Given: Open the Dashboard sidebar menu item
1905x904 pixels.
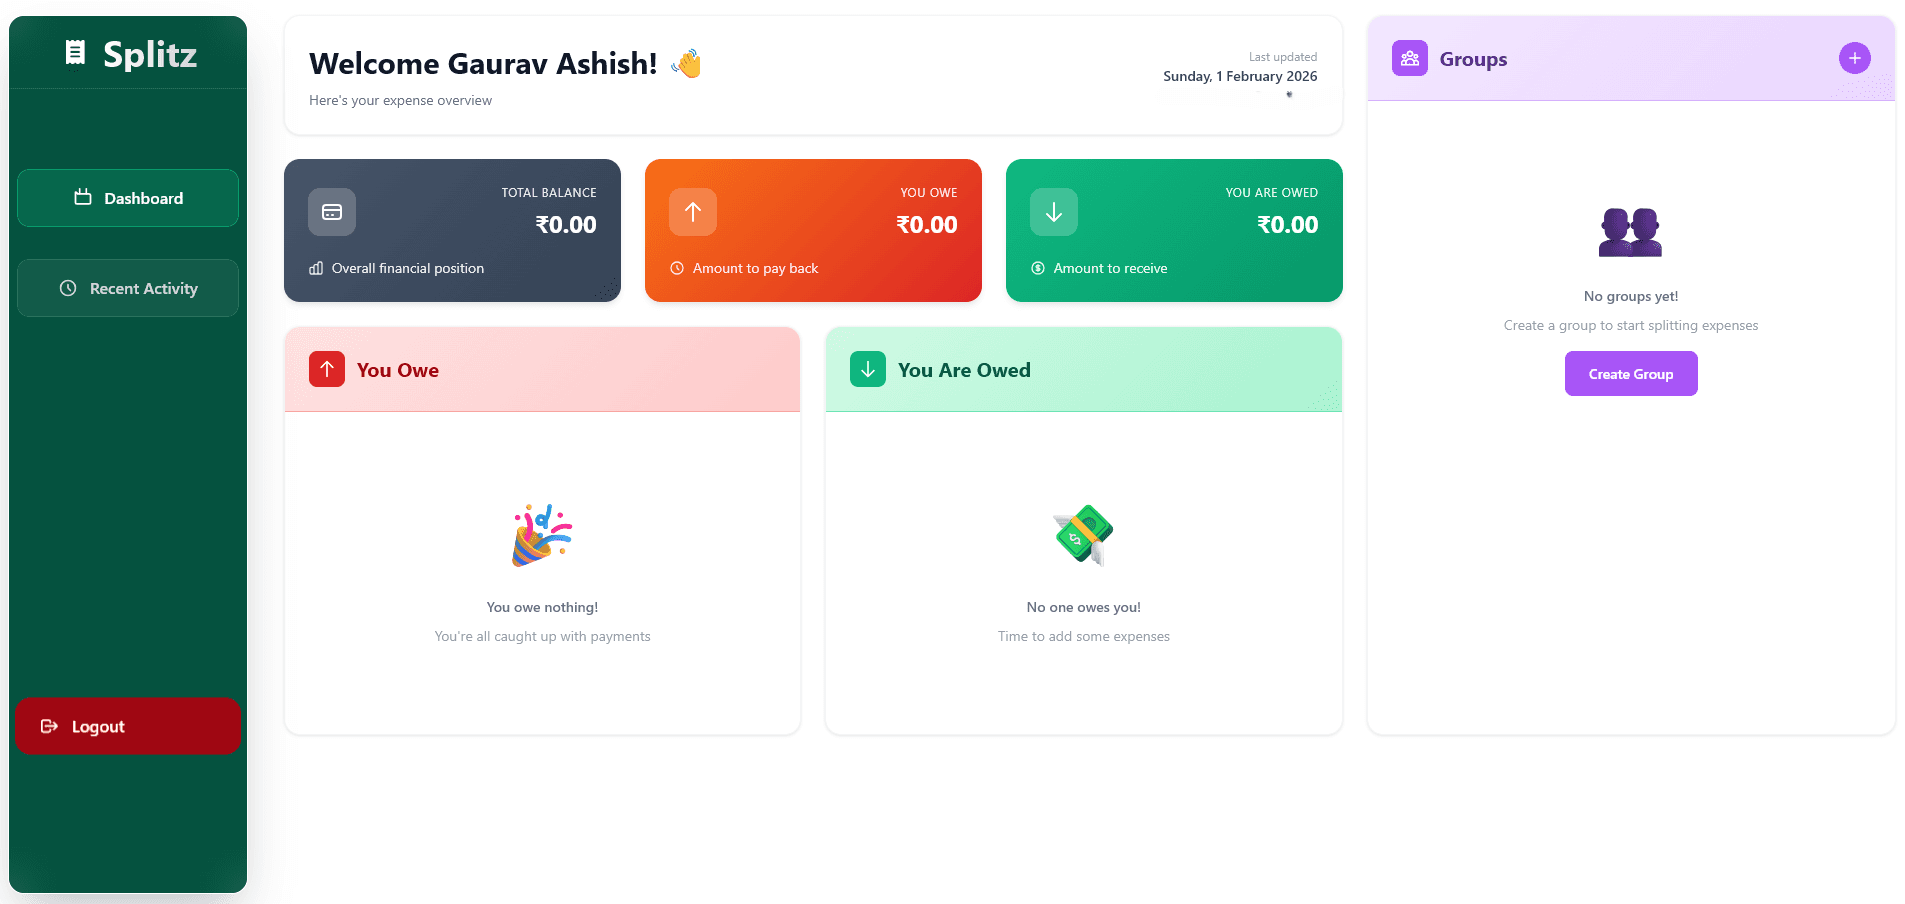Looking at the screenshot, I should pyautogui.click(x=128, y=198).
